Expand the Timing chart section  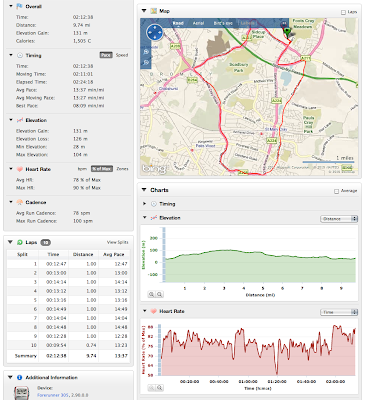(x=144, y=204)
